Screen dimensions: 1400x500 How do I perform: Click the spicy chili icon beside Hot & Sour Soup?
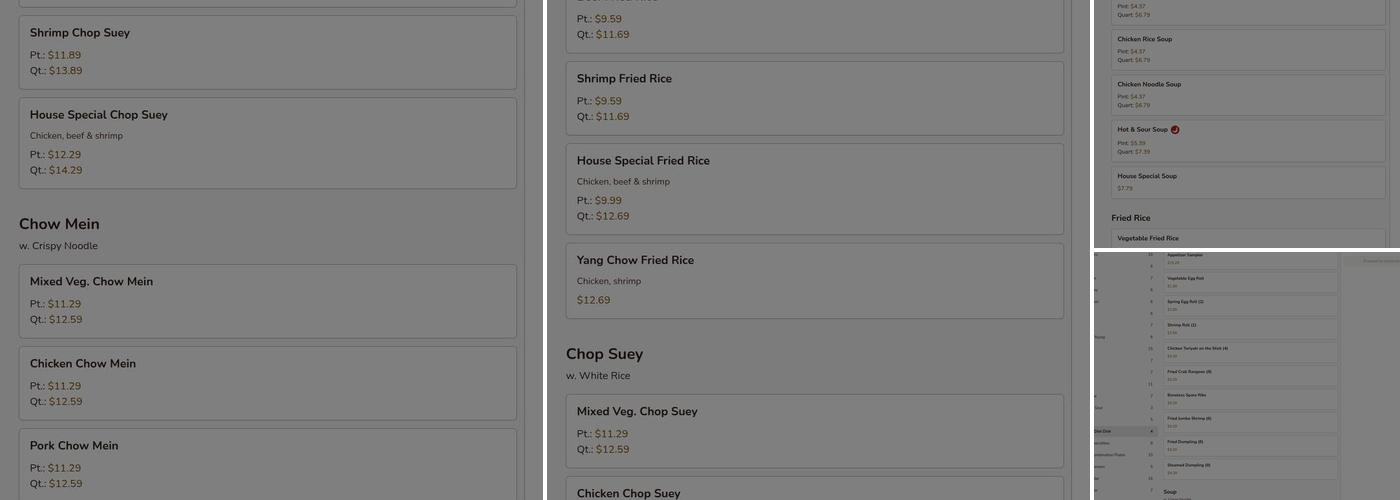pyautogui.click(x=1175, y=130)
